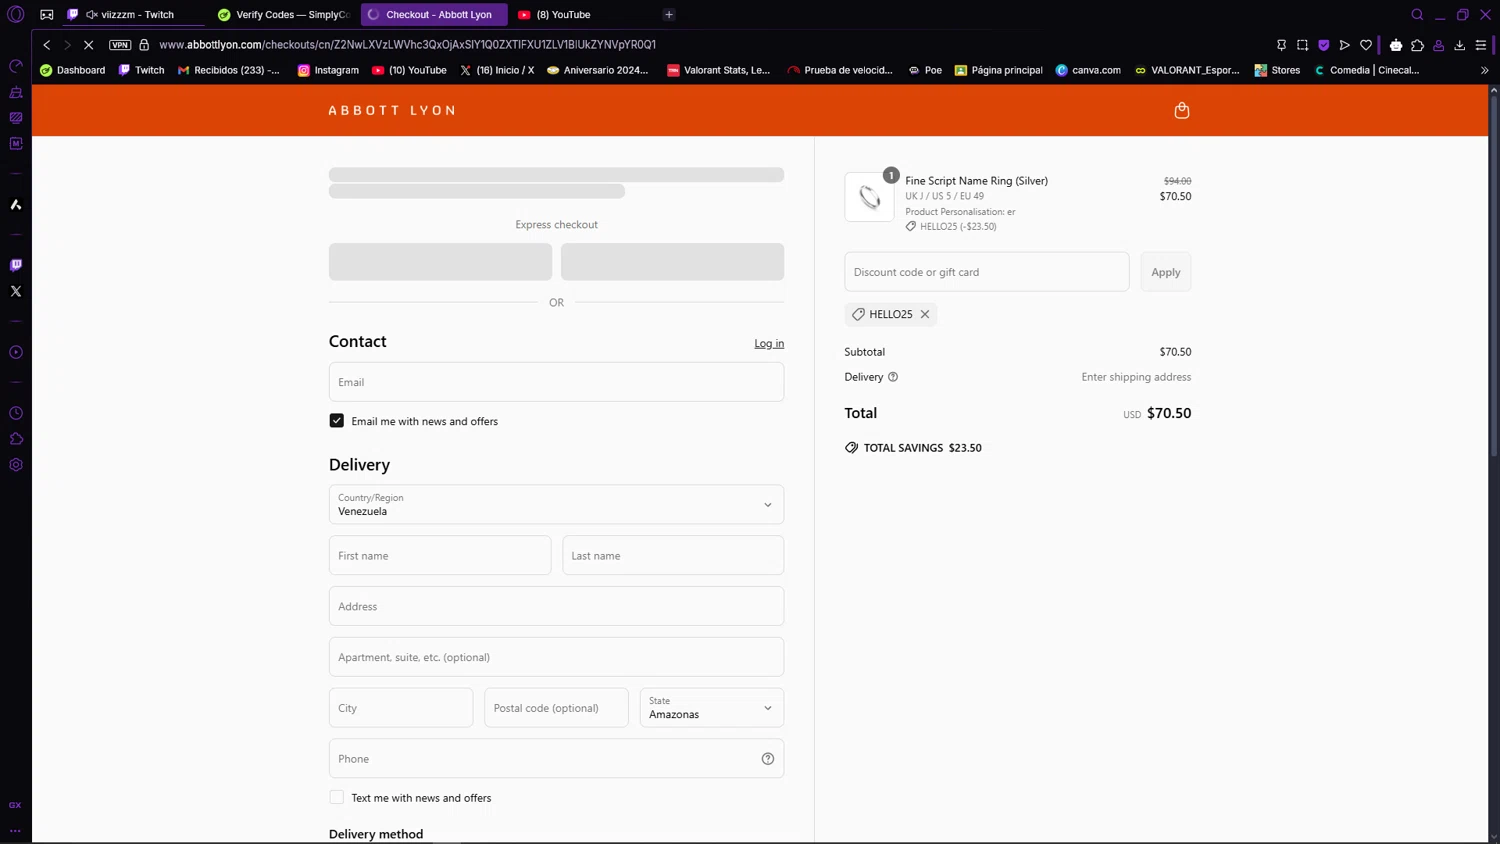
Task: Click the Delivery info question icon
Action: pyautogui.click(x=893, y=377)
